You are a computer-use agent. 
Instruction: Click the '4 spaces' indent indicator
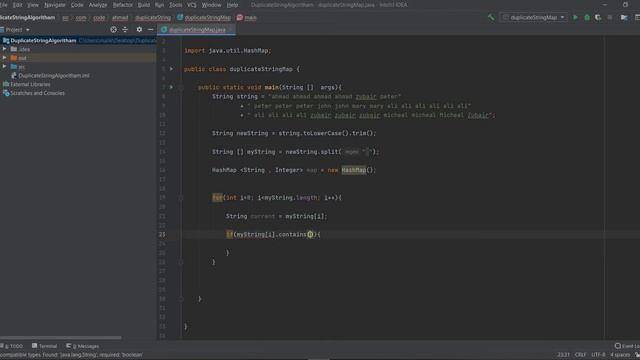[x=620, y=355]
